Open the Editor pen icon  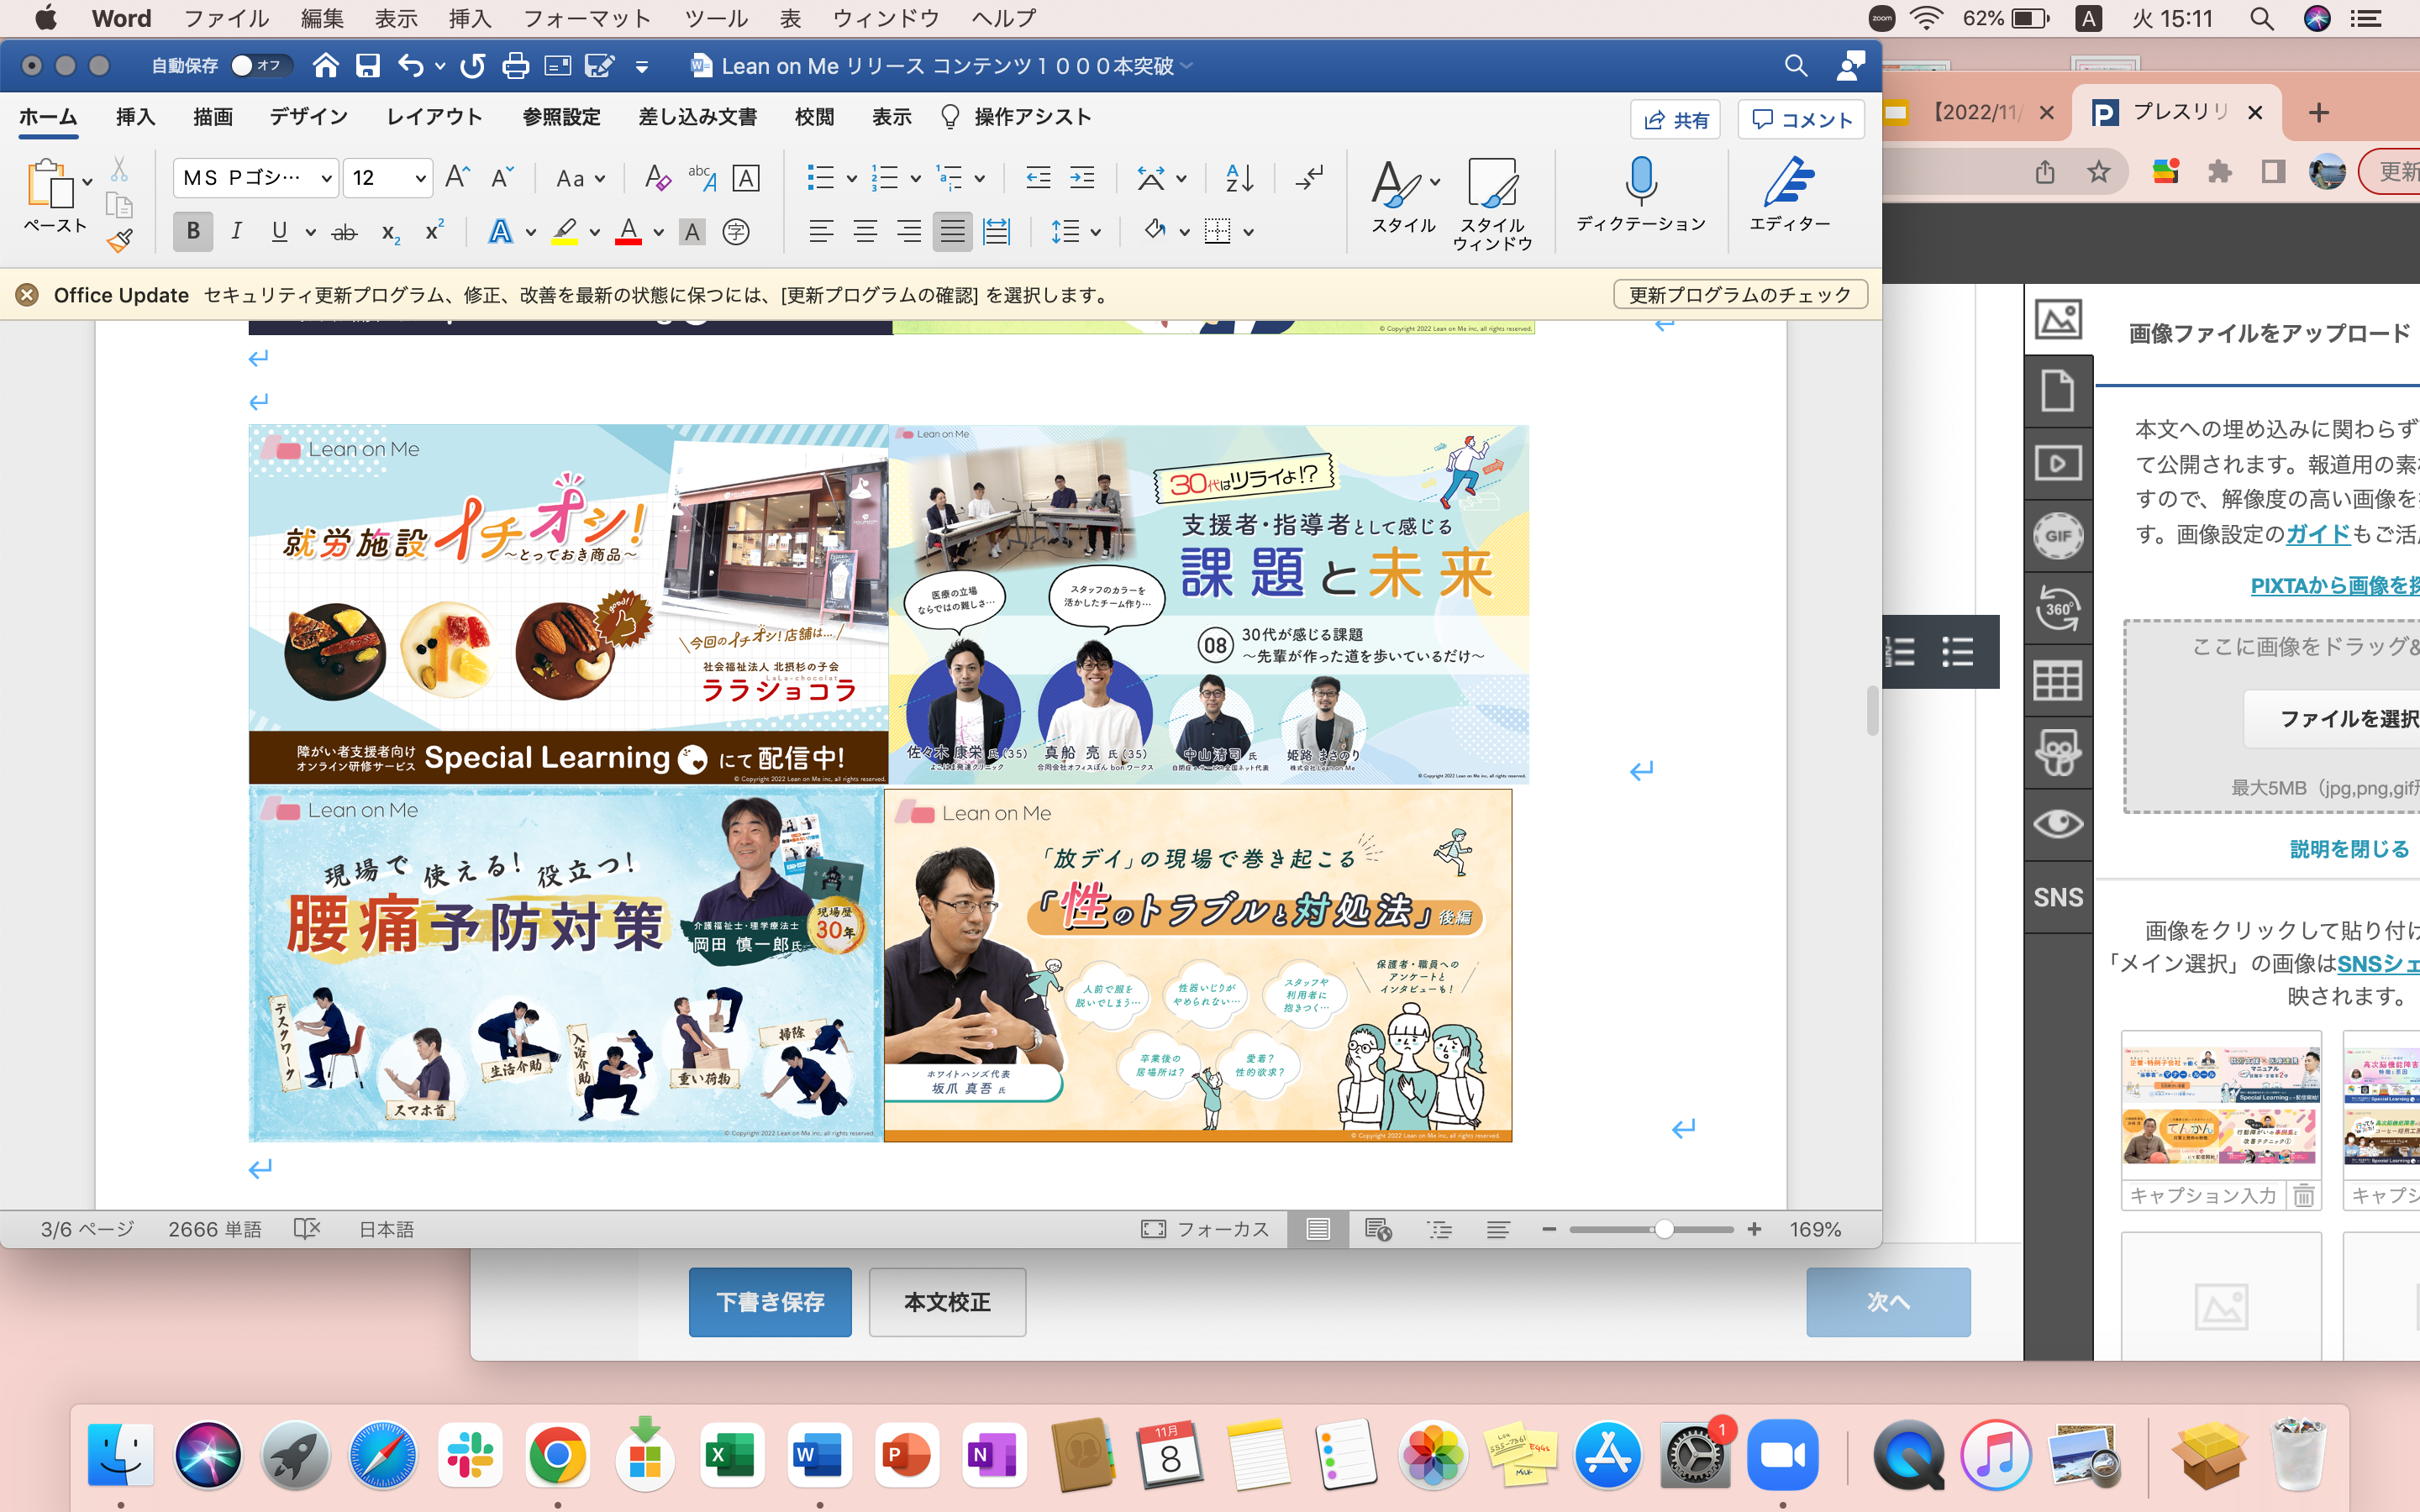click(x=1788, y=181)
